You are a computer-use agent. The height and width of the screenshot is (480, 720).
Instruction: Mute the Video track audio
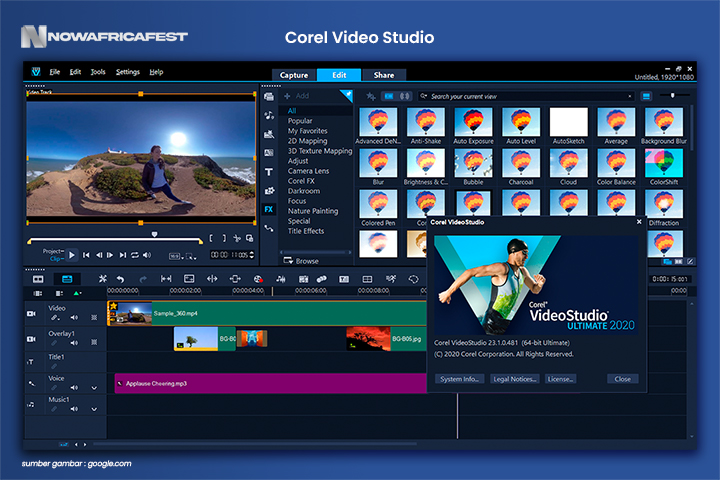74,317
